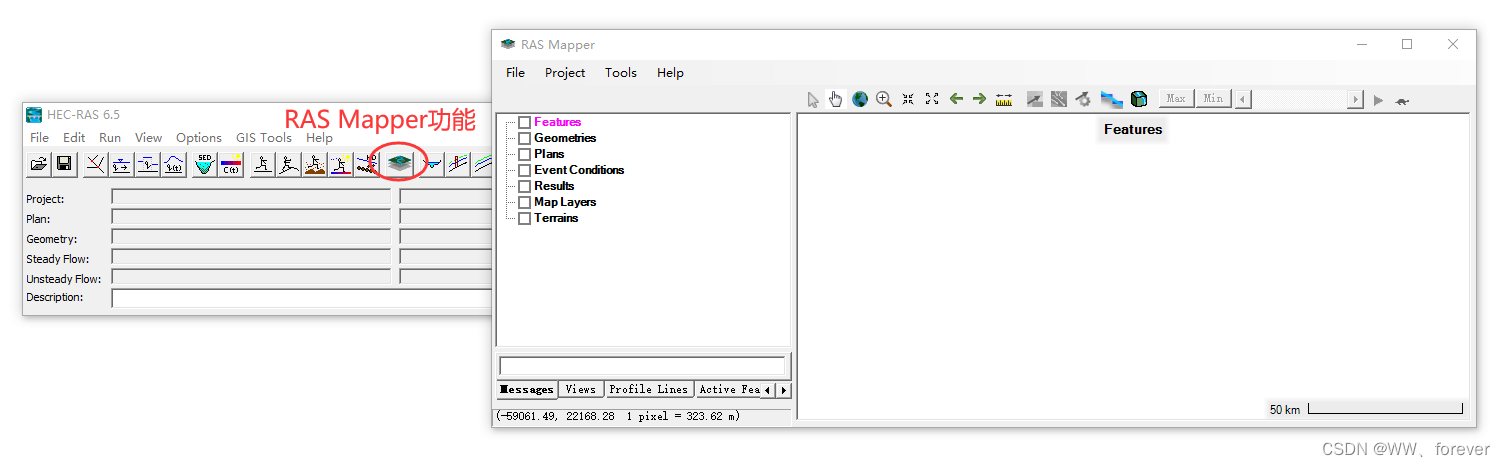
Task: Select the ruler Measure tool
Action: click(x=1004, y=99)
